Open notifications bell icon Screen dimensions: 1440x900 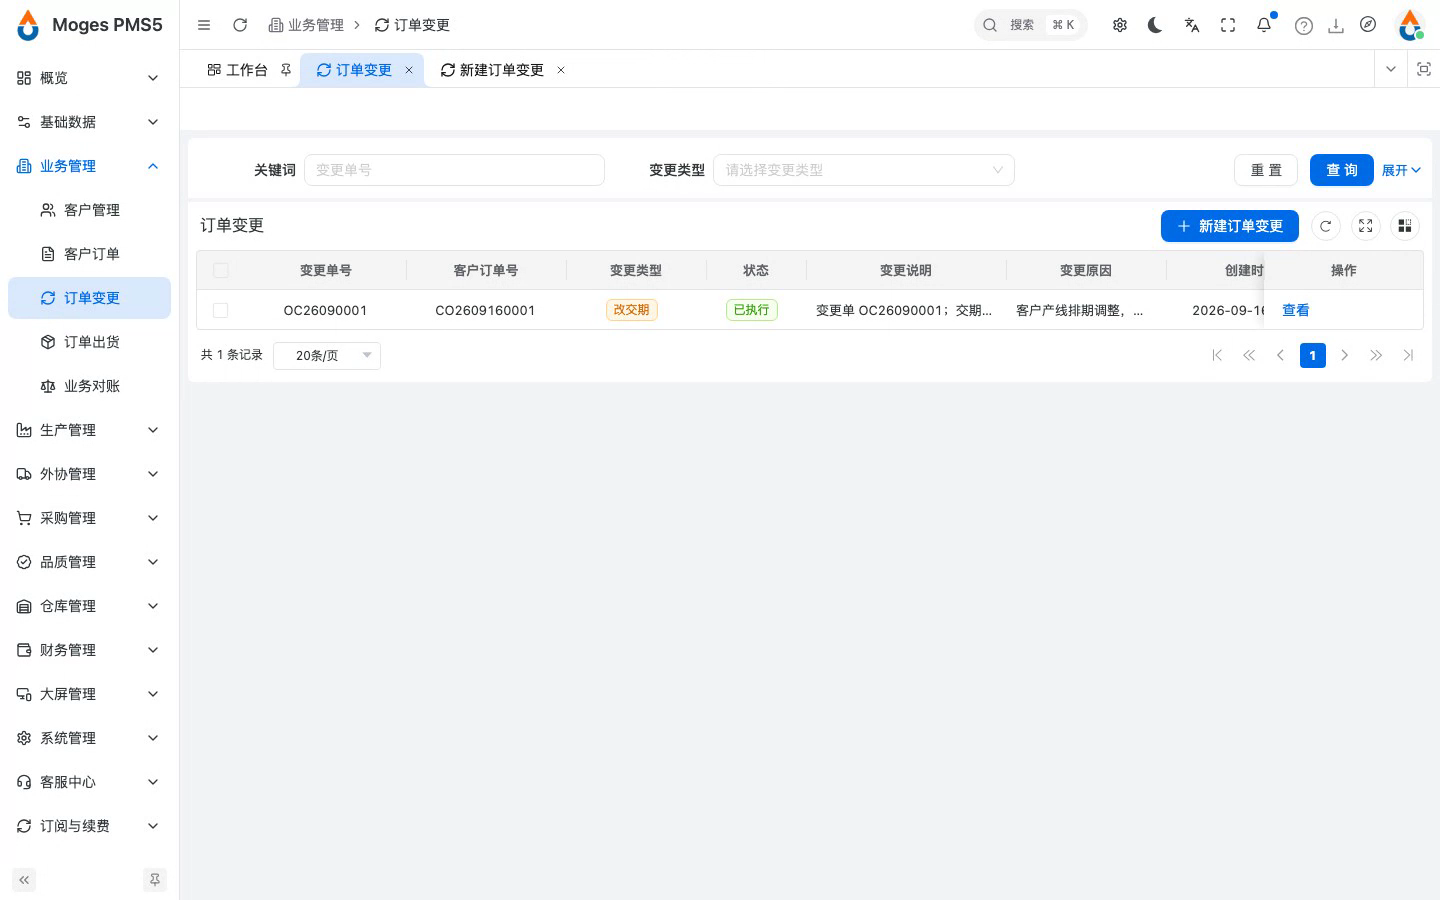click(x=1264, y=25)
